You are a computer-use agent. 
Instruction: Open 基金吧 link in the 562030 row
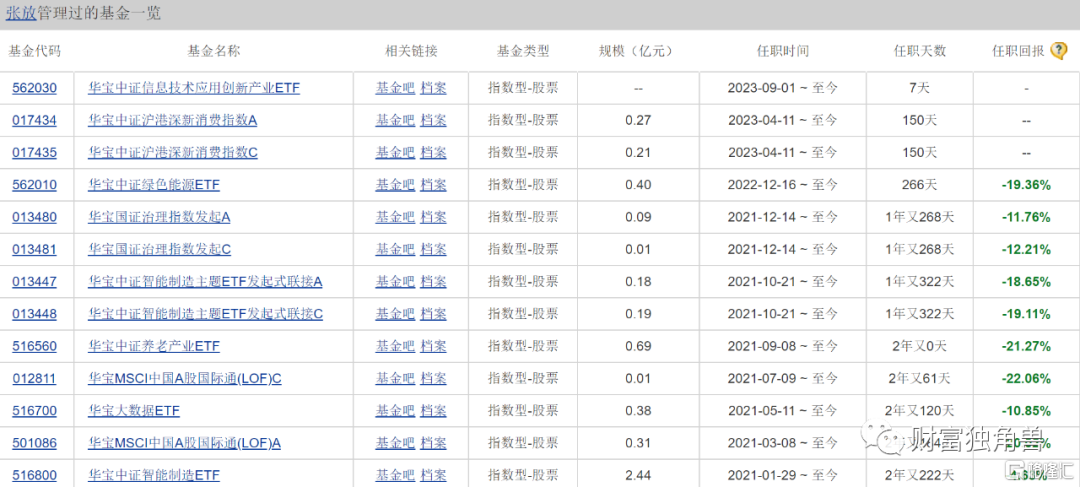pos(395,88)
